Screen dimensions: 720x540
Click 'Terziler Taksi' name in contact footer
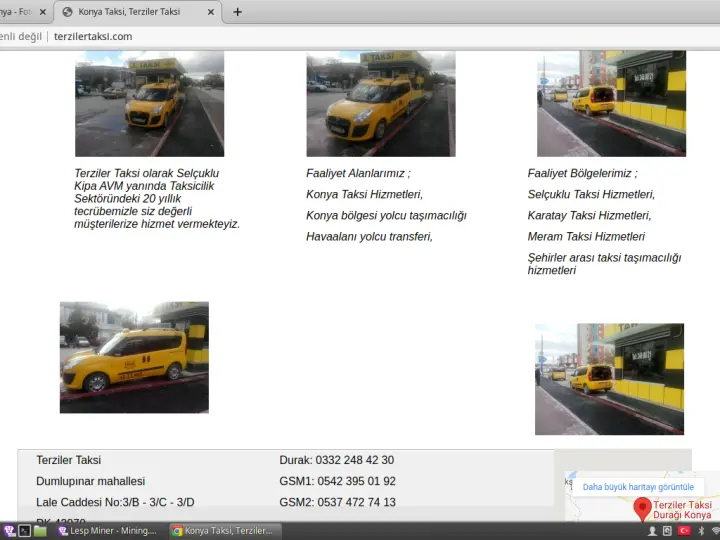pos(68,460)
